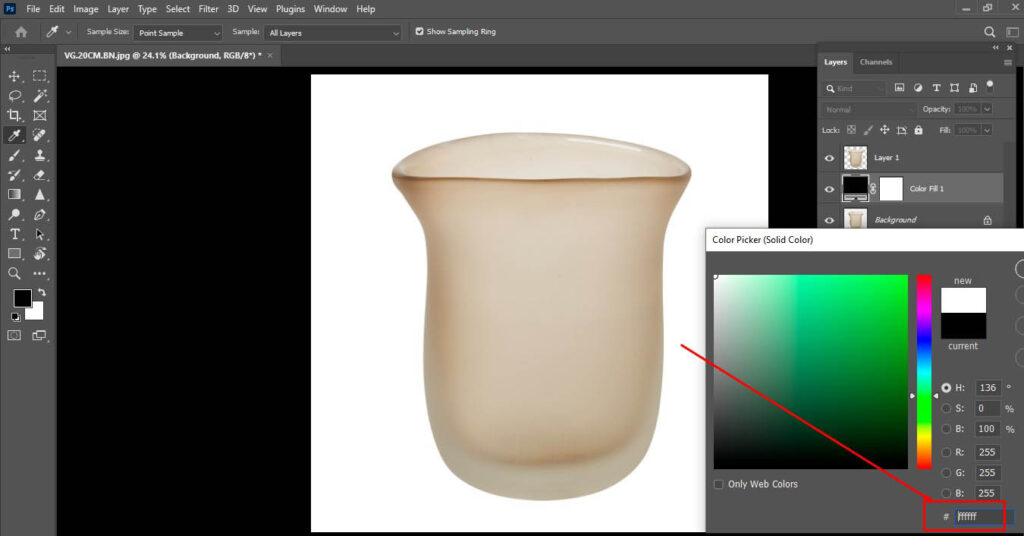Image resolution: width=1024 pixels, height=536 pixels.
Task: Click the Lock position icon
Action: point(884,130)
